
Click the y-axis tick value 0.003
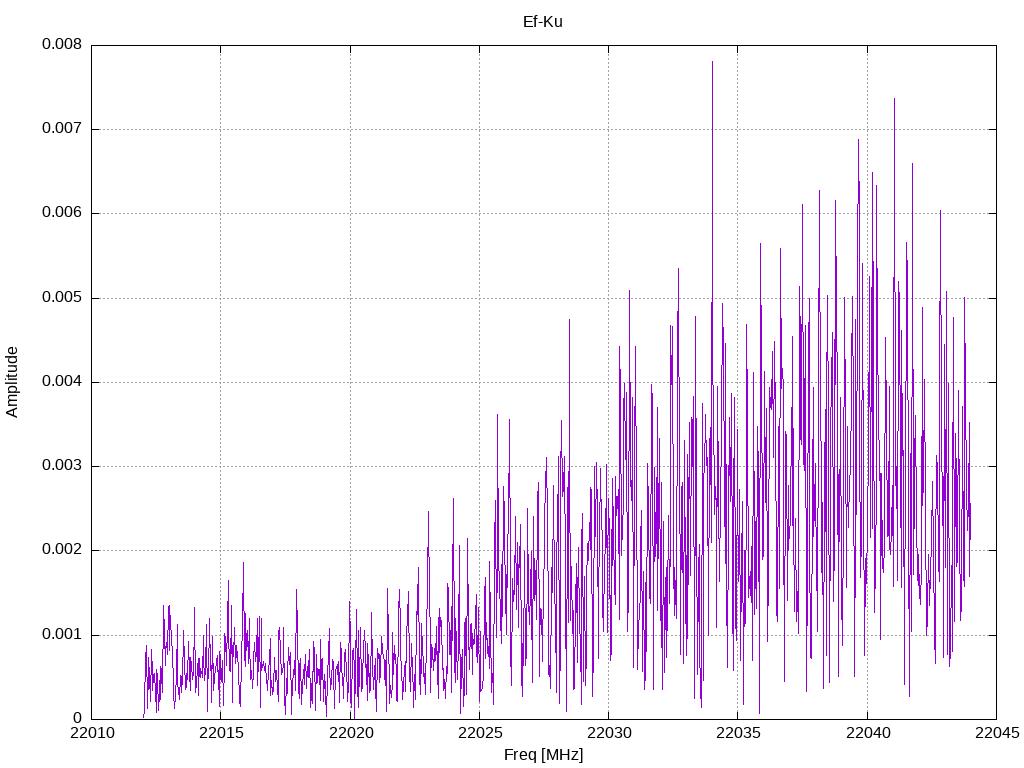[x=62, y=466]
